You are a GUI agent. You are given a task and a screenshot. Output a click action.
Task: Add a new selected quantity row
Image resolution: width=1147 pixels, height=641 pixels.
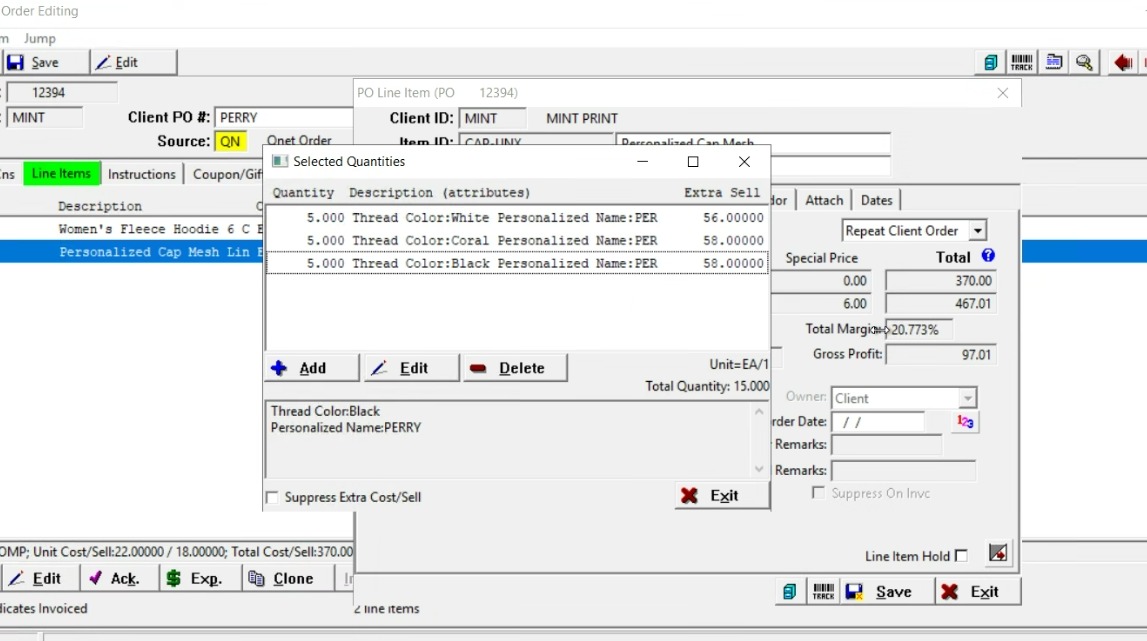point(312,368)
